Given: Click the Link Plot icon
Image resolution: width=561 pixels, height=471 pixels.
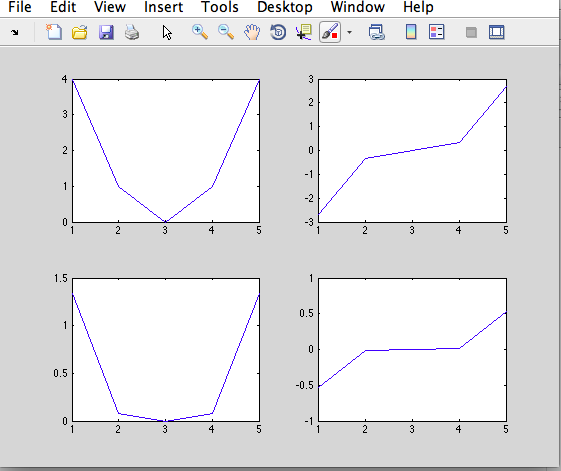Looking at the screenshot, I should click(376, 32).
